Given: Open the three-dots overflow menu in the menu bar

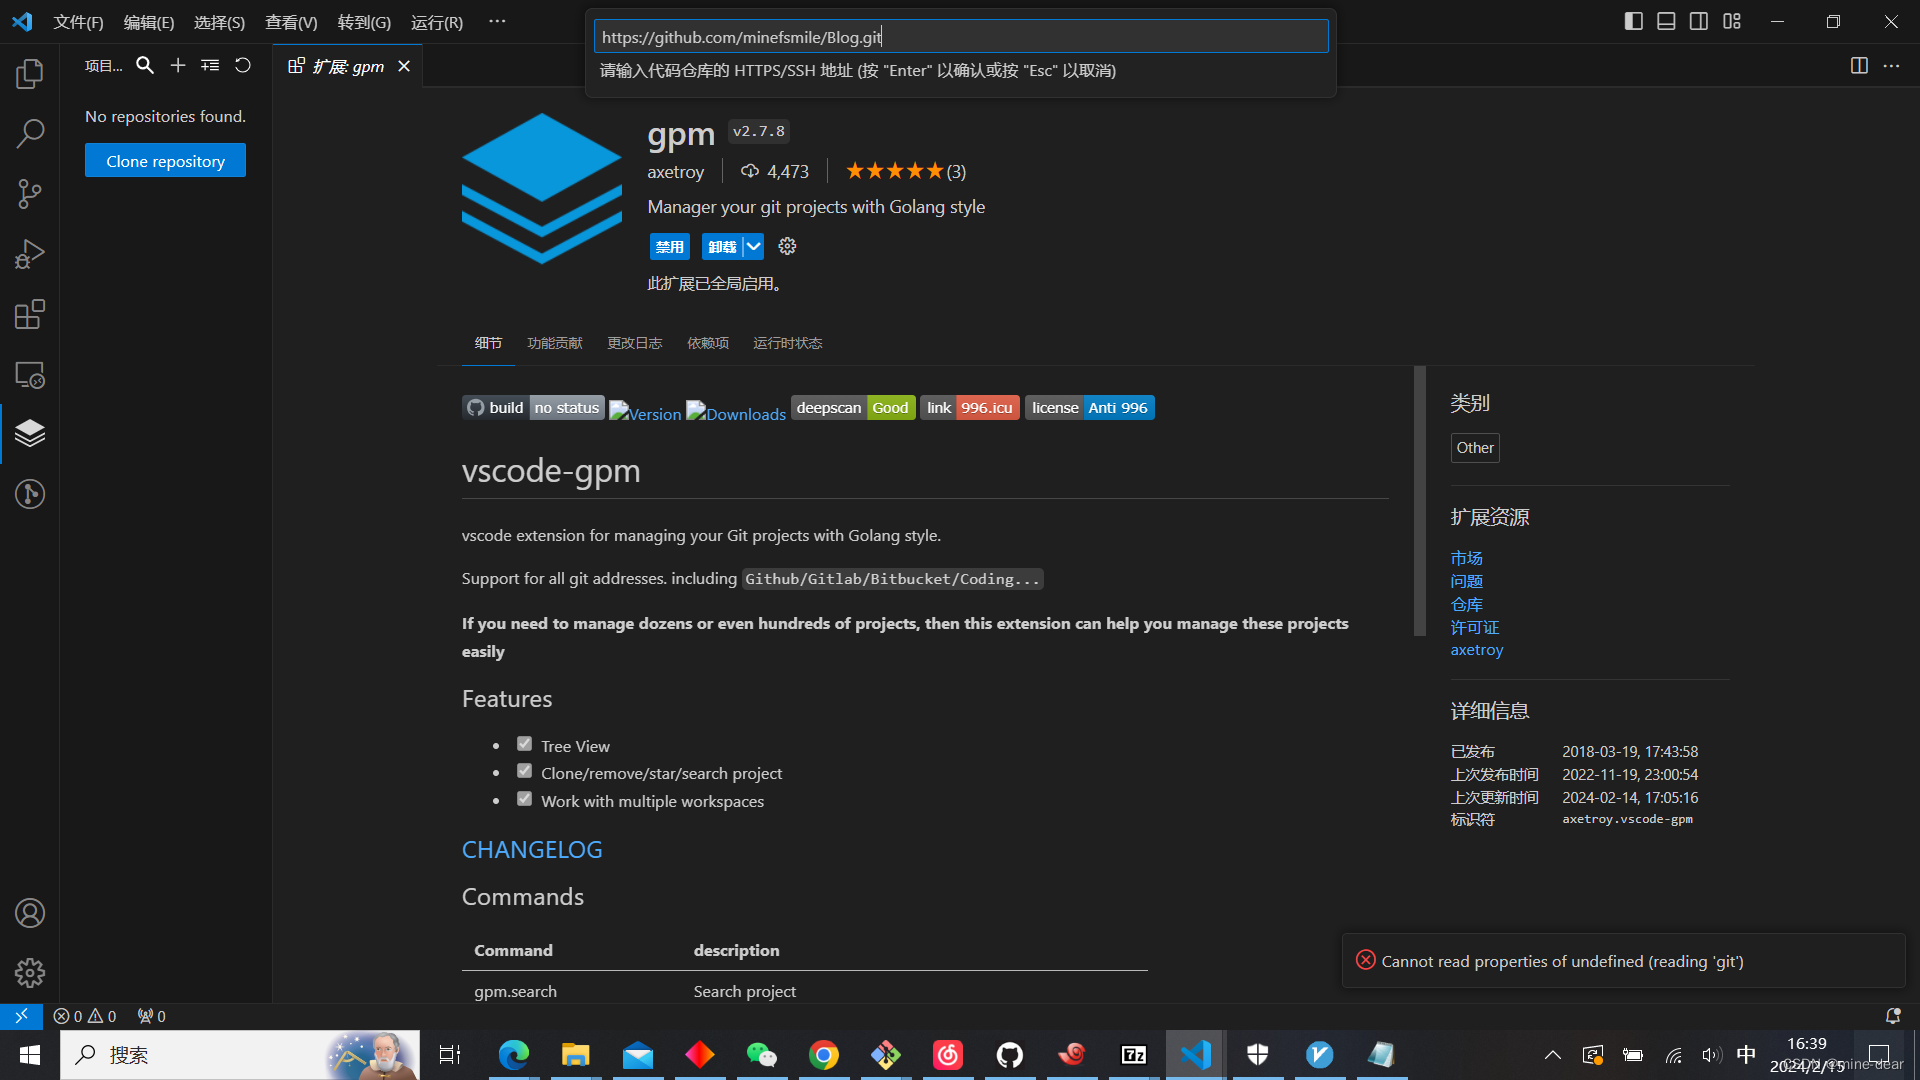Looking at the screenshot, I should 497,21.
